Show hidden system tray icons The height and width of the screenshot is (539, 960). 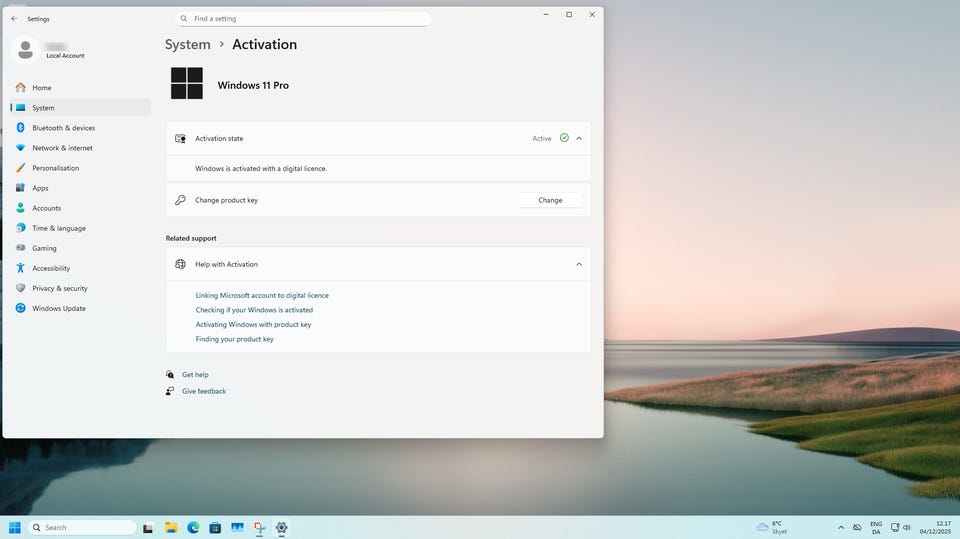(x=841, y=527)
